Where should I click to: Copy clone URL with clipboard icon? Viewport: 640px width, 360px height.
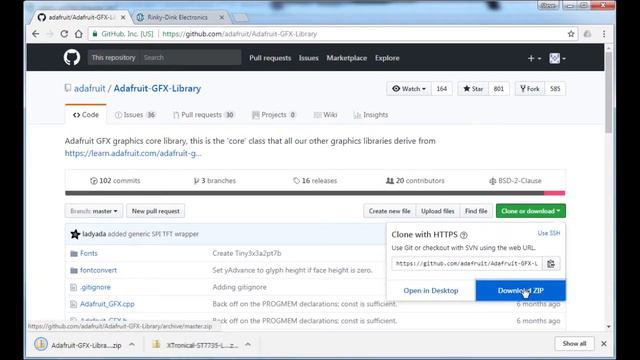click(551, 264)
